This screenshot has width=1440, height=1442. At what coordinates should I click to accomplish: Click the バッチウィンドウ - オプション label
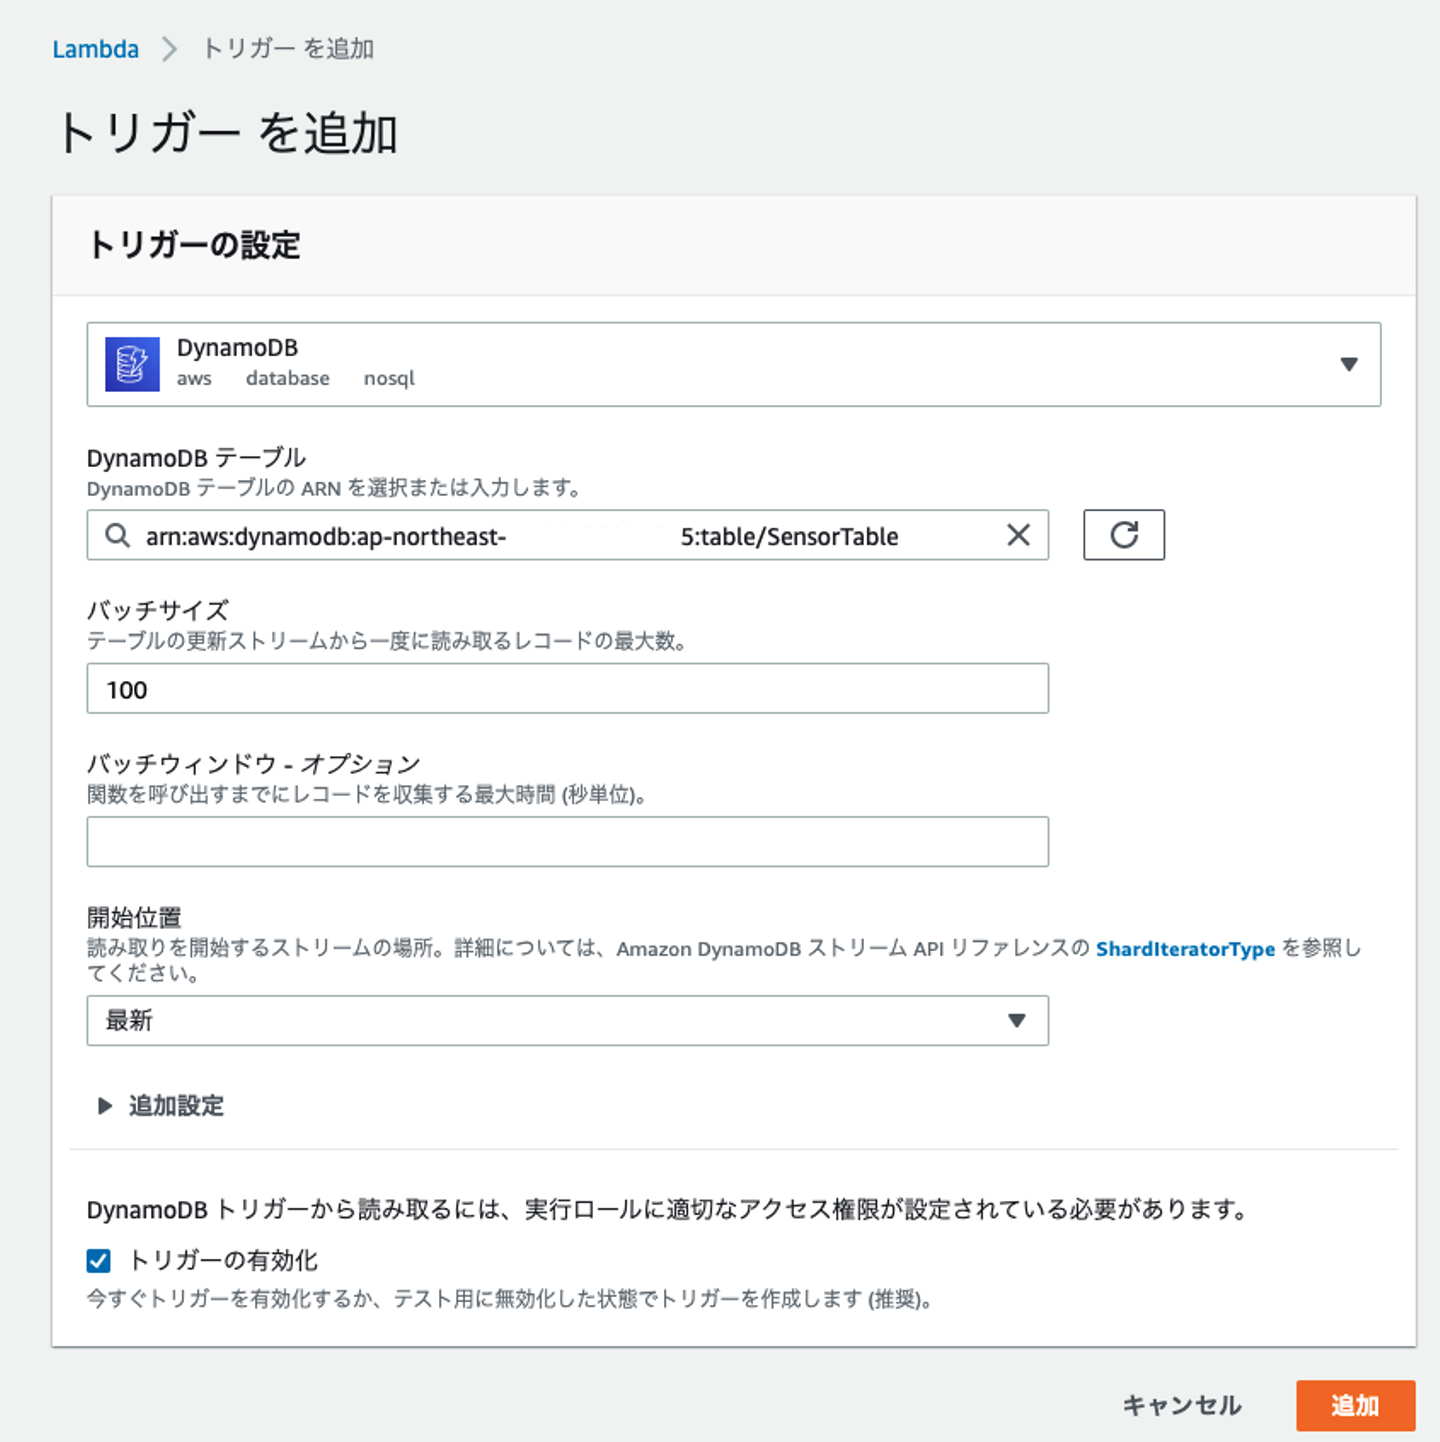point(254,764)
